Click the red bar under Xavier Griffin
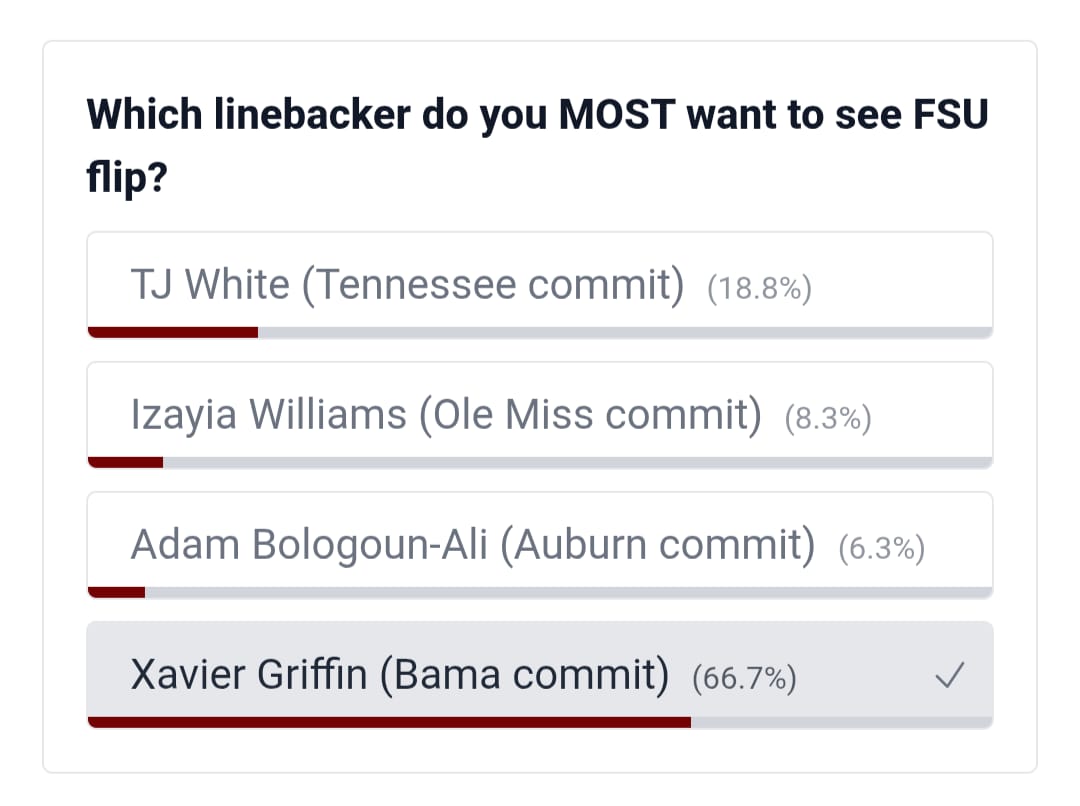Image resolution: width=1080 pixels, height=806 pixels. click(389, 722)
